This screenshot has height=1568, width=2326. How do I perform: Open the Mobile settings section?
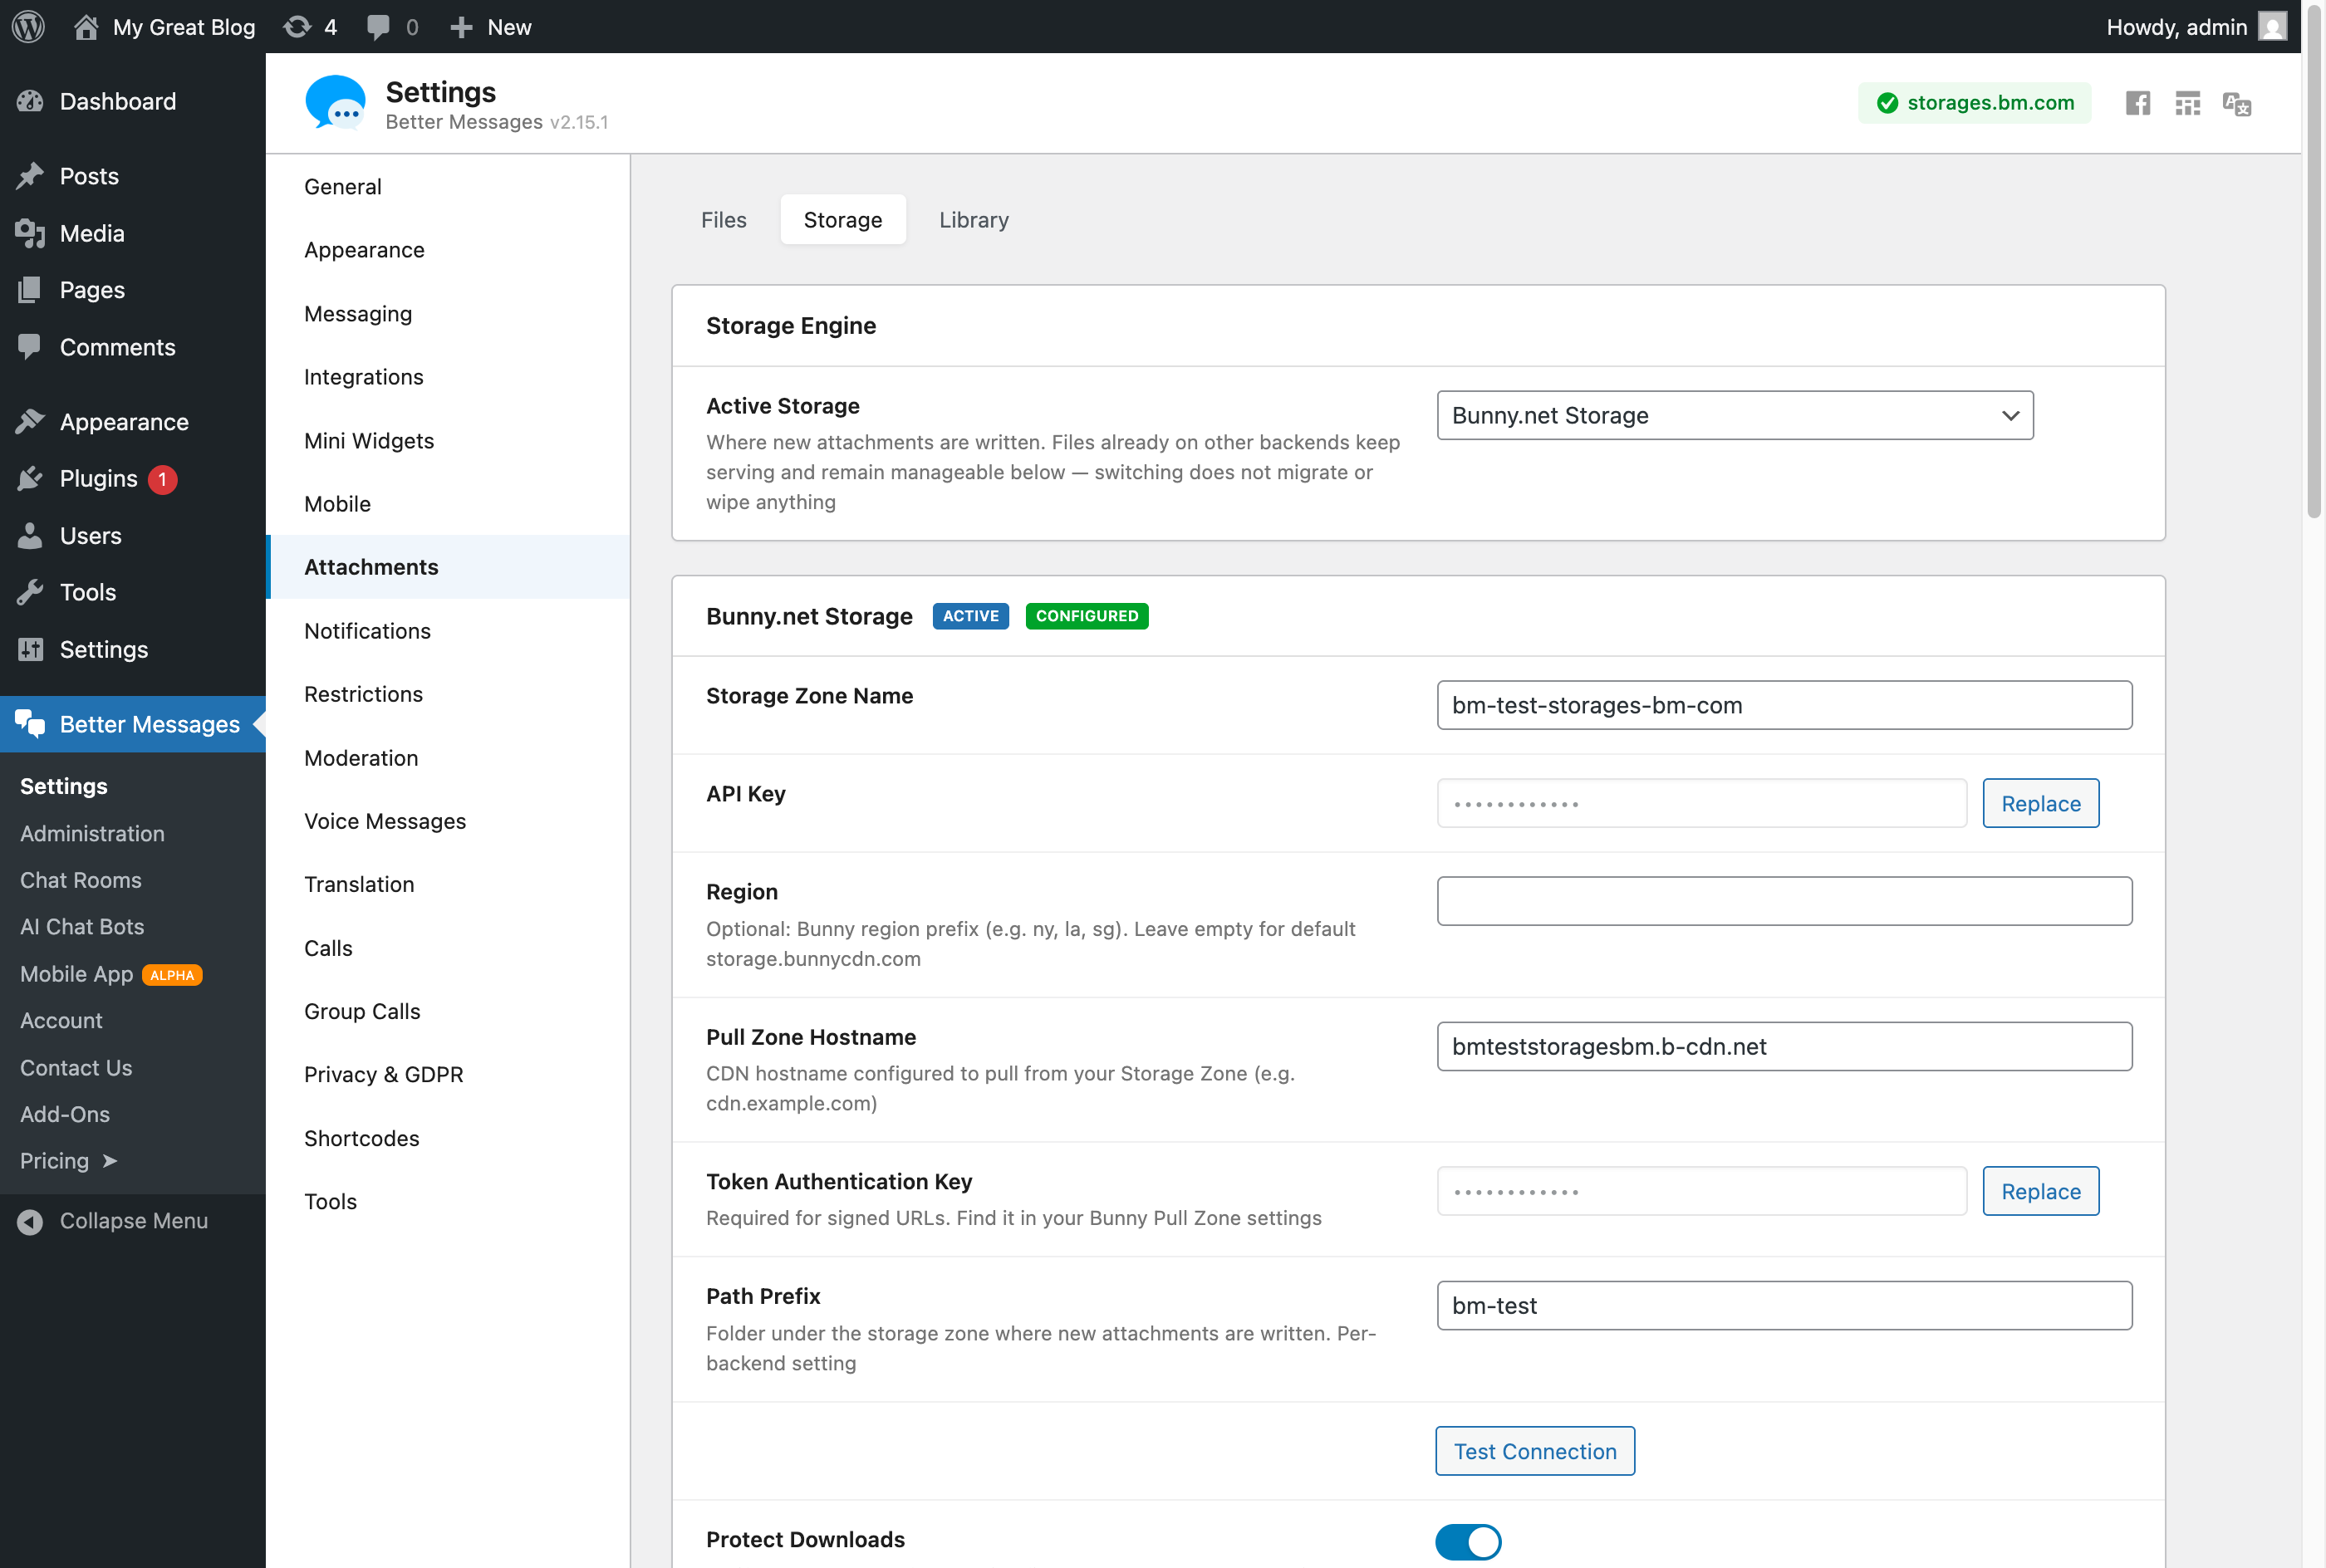[449, 504]
